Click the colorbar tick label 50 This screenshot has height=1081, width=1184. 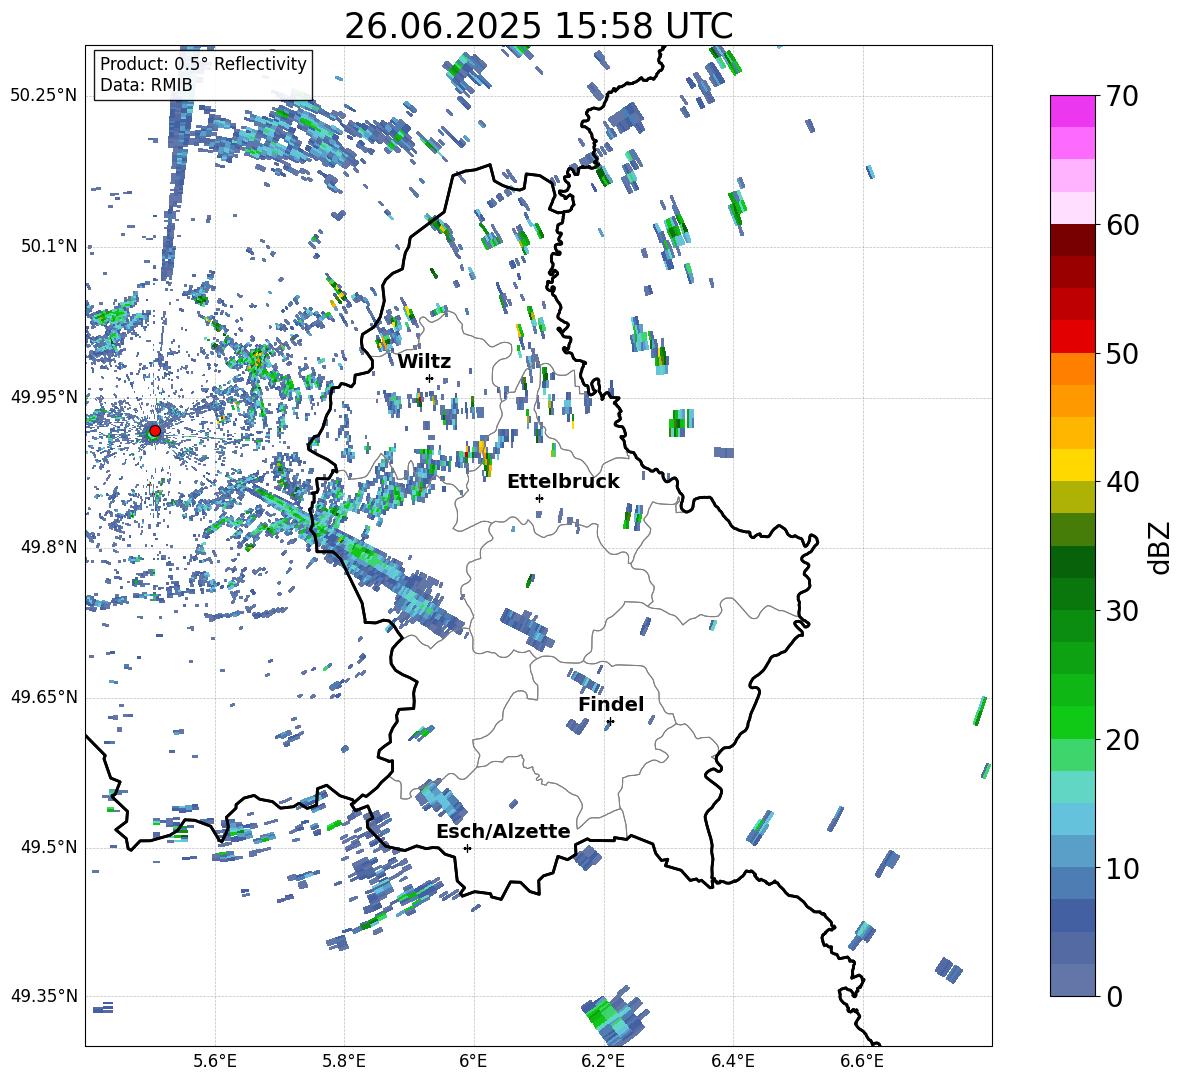coord(1122,353)
